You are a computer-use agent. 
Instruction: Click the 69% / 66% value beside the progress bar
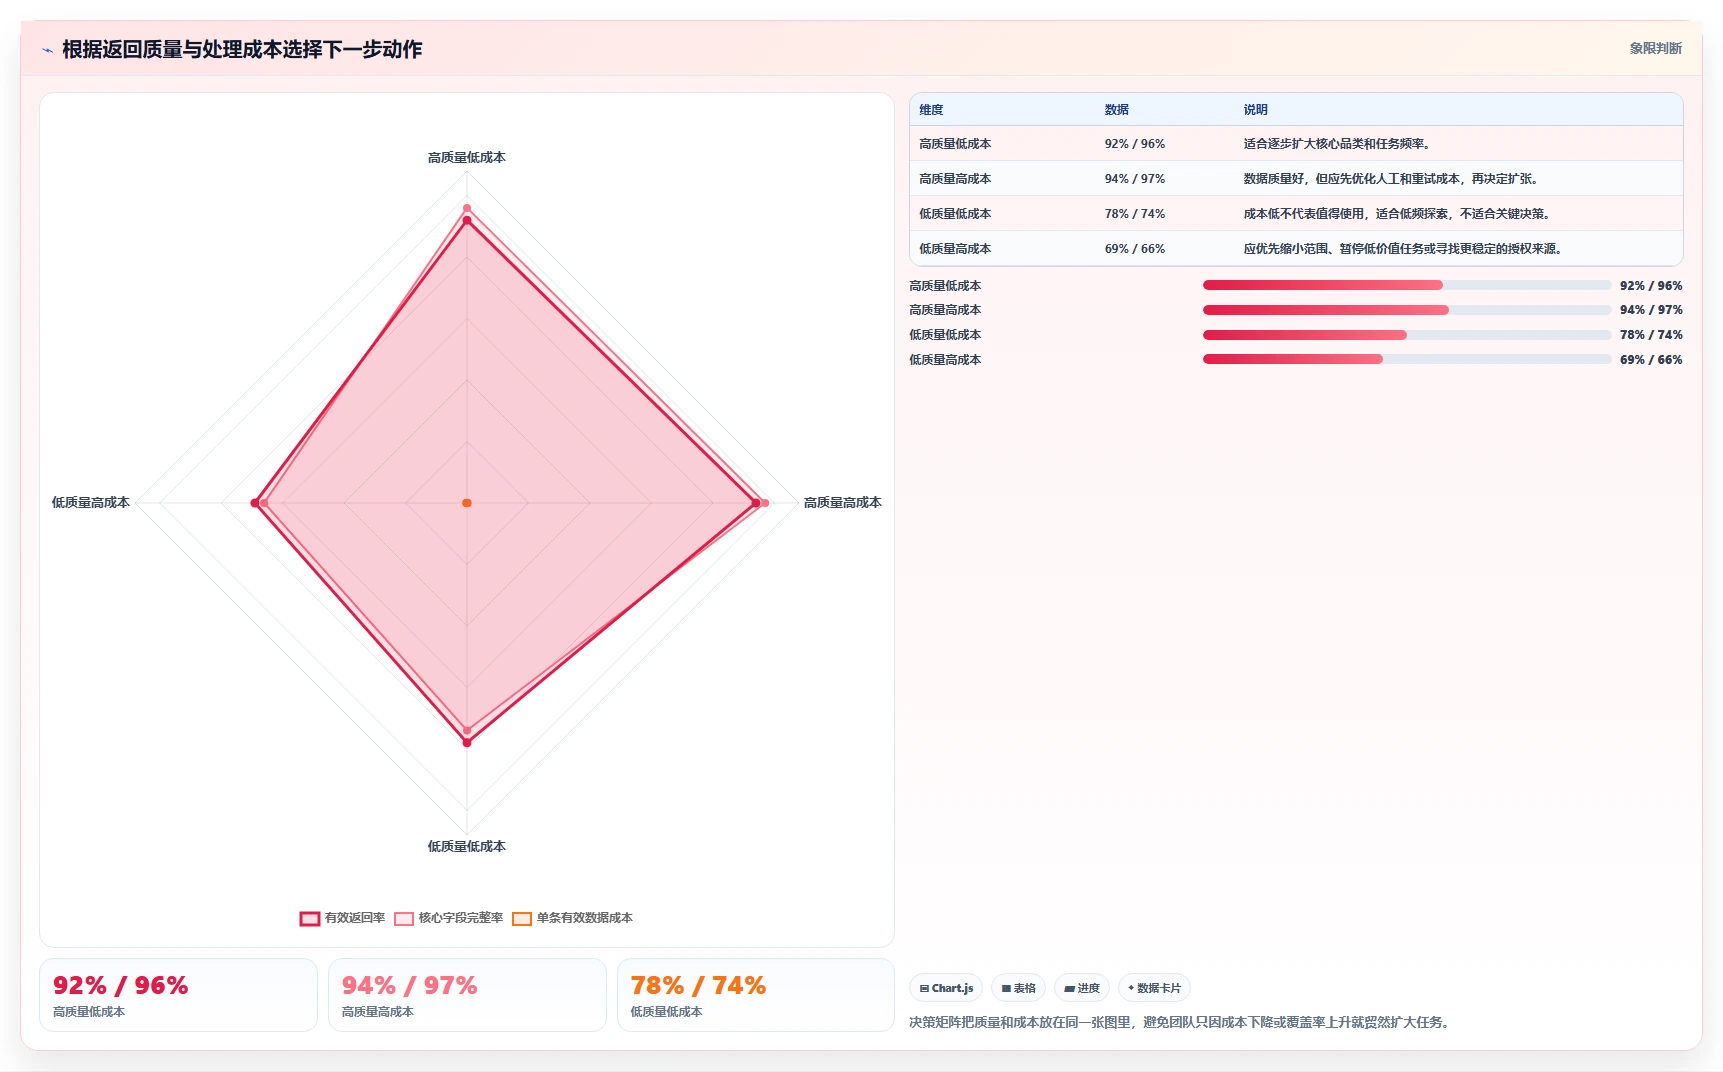click(x=1651, y=360)
